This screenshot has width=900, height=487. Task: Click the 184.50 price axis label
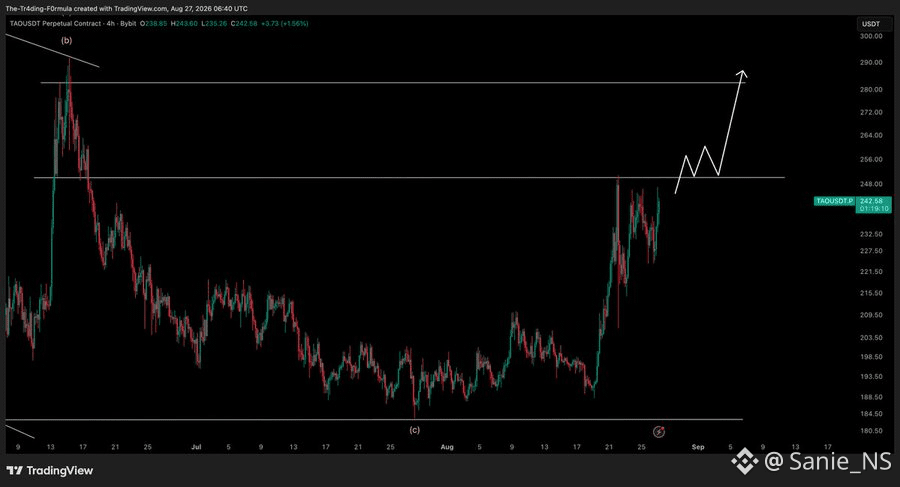pyautogui.click(x=871, y=414)
